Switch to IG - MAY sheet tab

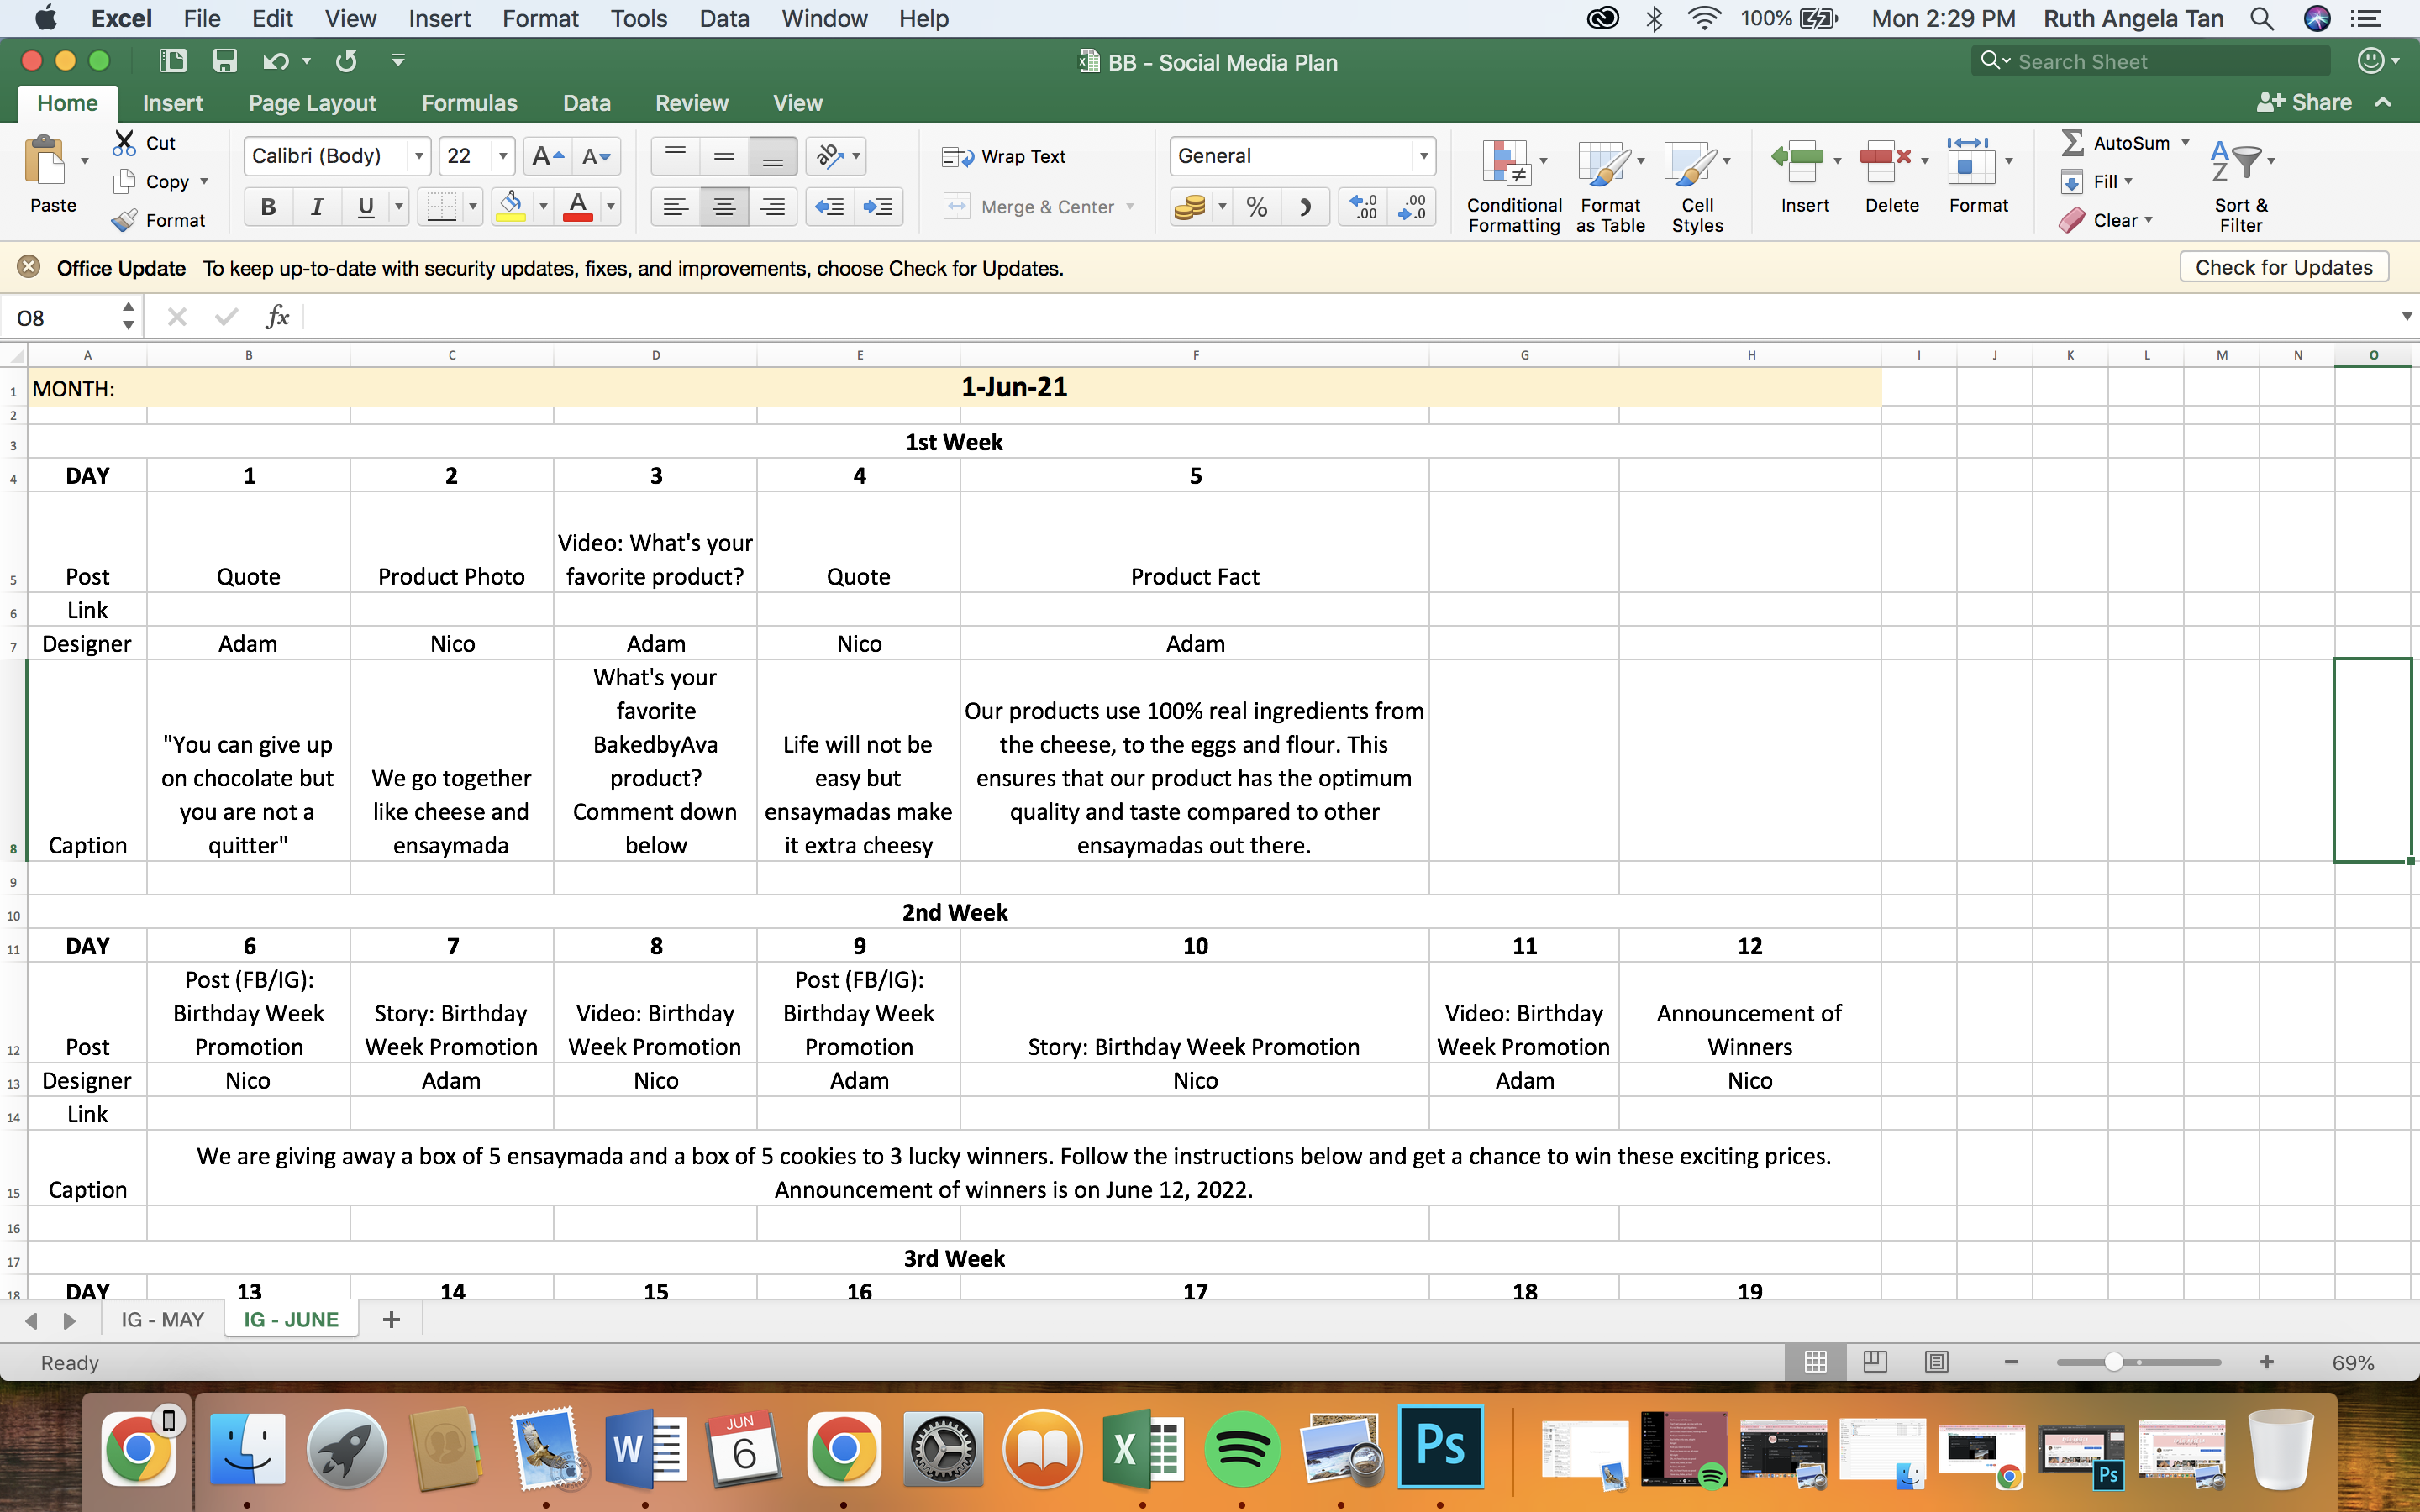162,1319
